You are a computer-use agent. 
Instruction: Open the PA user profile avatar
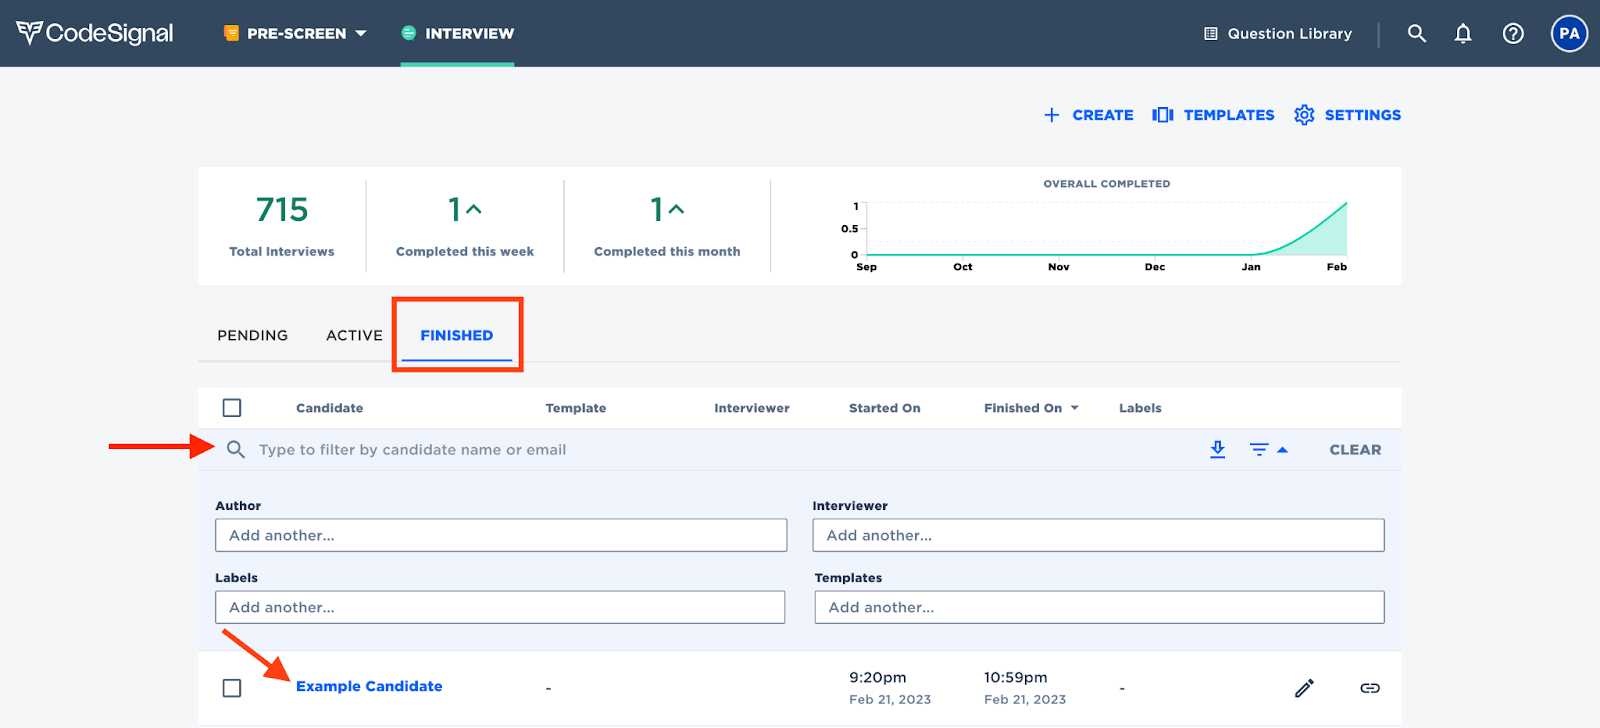[x=1569, y=33]
